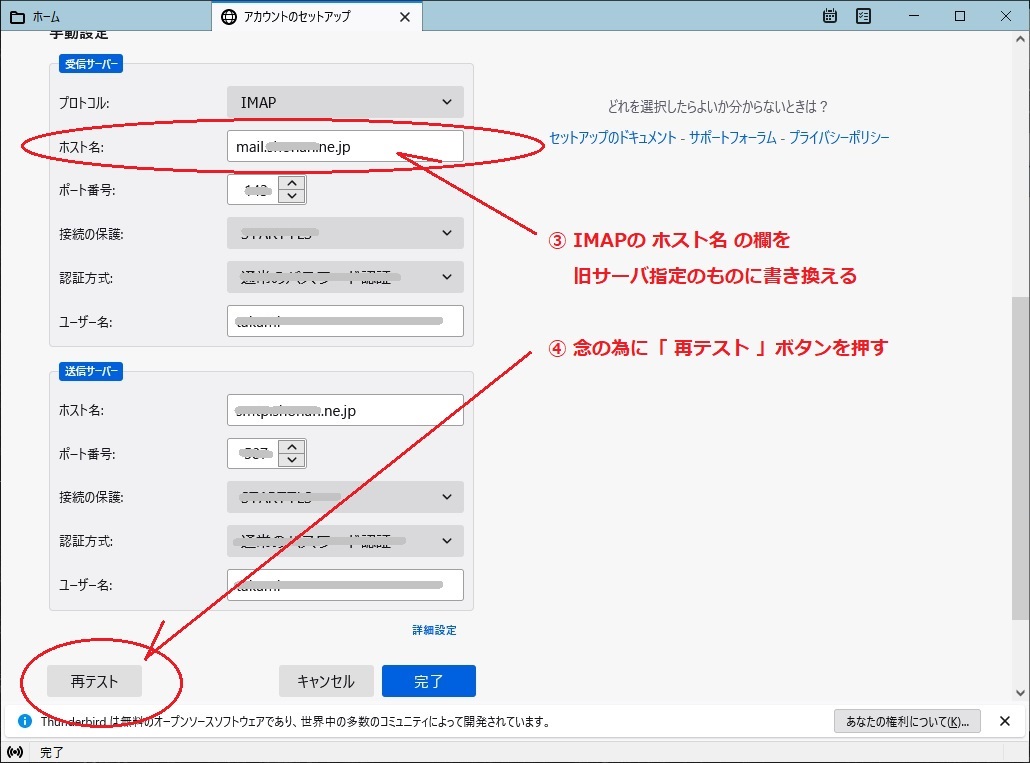Click the incoming server ホスト名 field
The width and height of the screenshot is (1030, 763).
[x=345, y=147]
